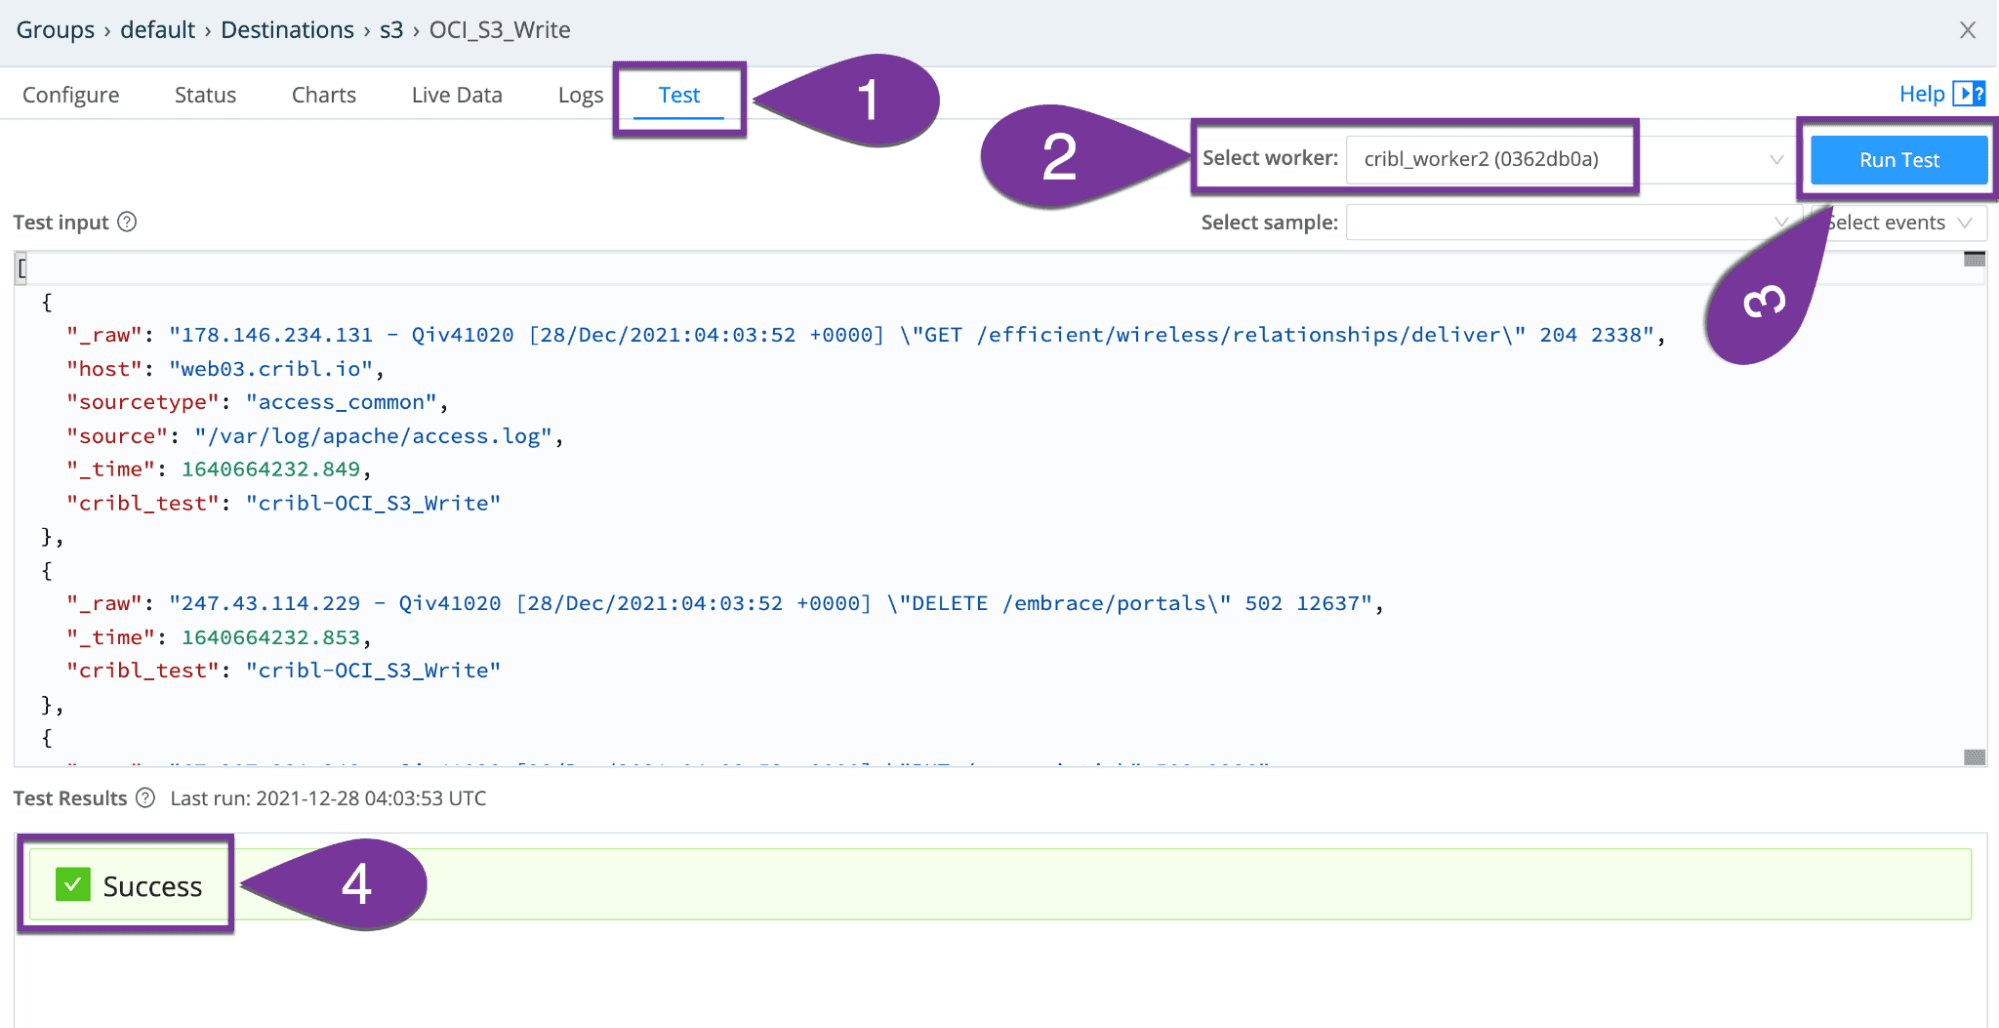Select the Test tab
This screenshot has width=1999, height=1028.
point(679,95)
